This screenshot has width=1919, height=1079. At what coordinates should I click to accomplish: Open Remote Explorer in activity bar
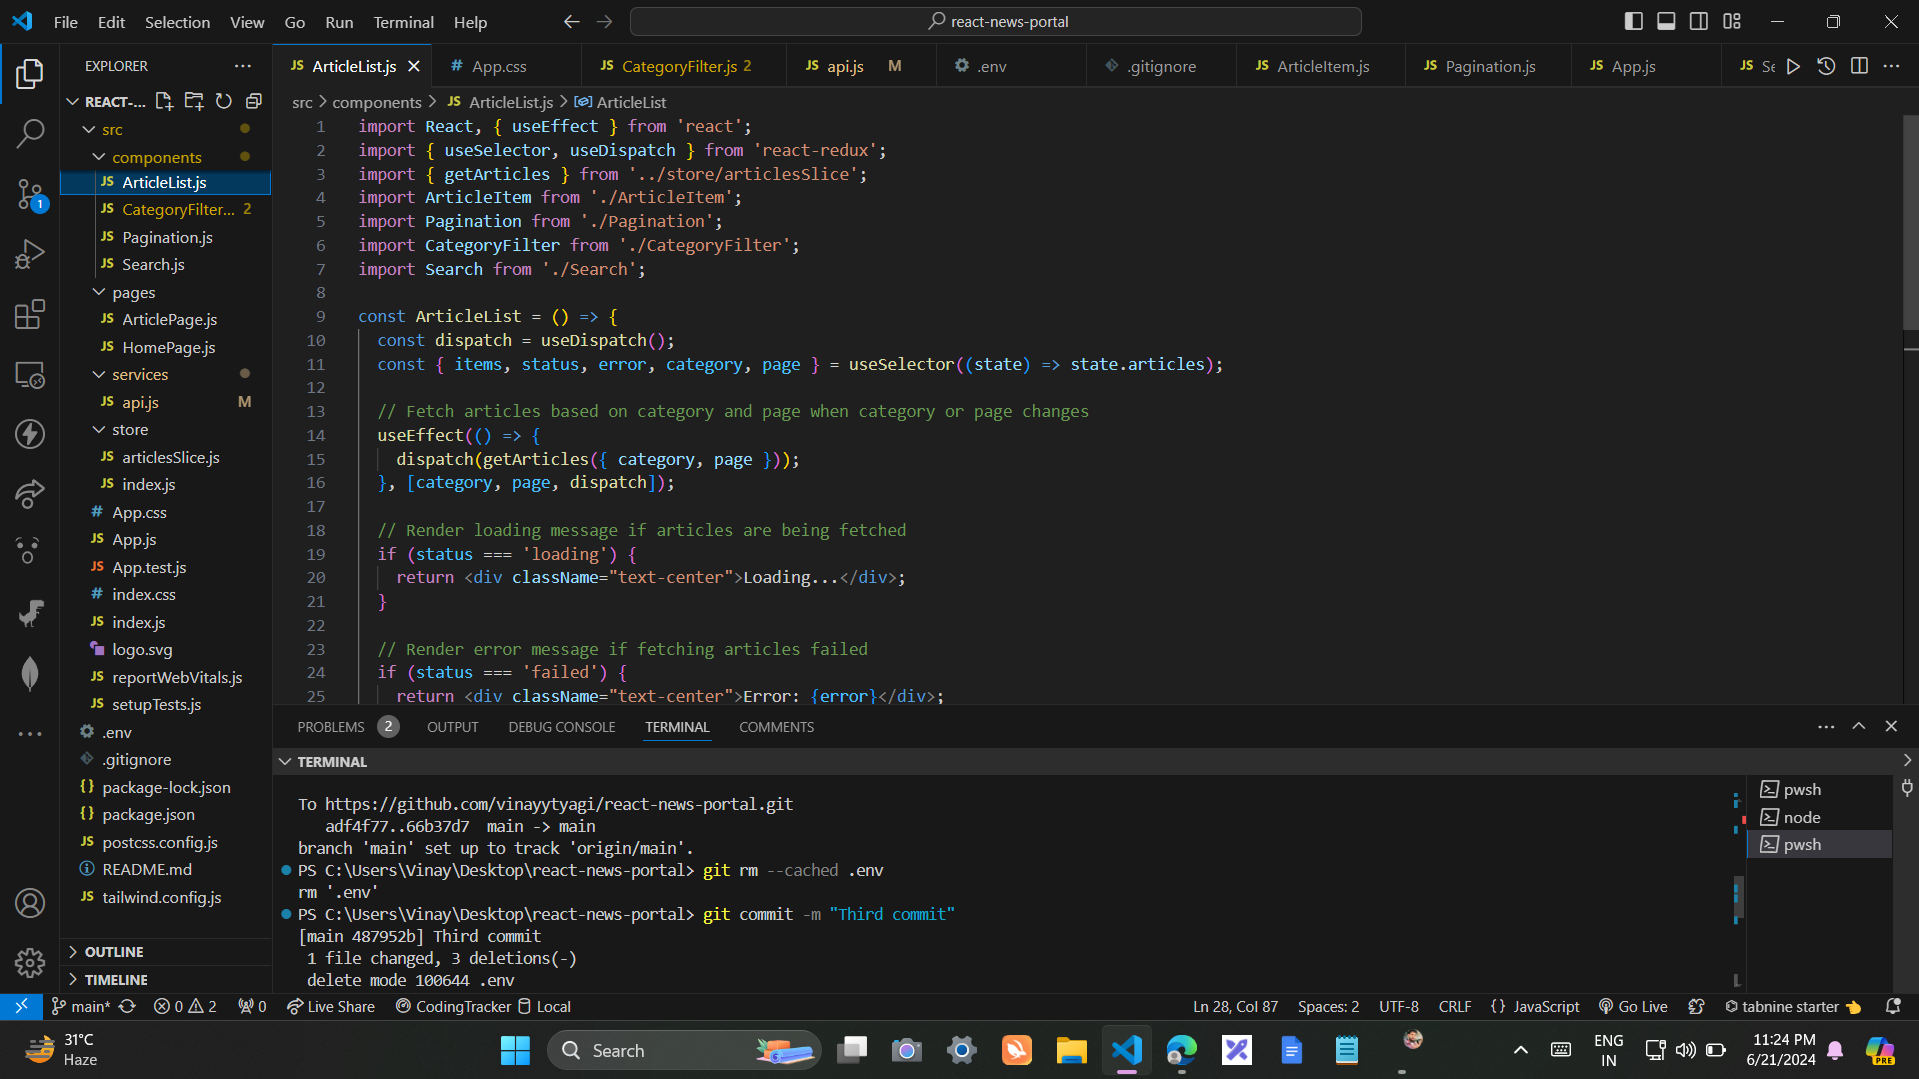30,375
